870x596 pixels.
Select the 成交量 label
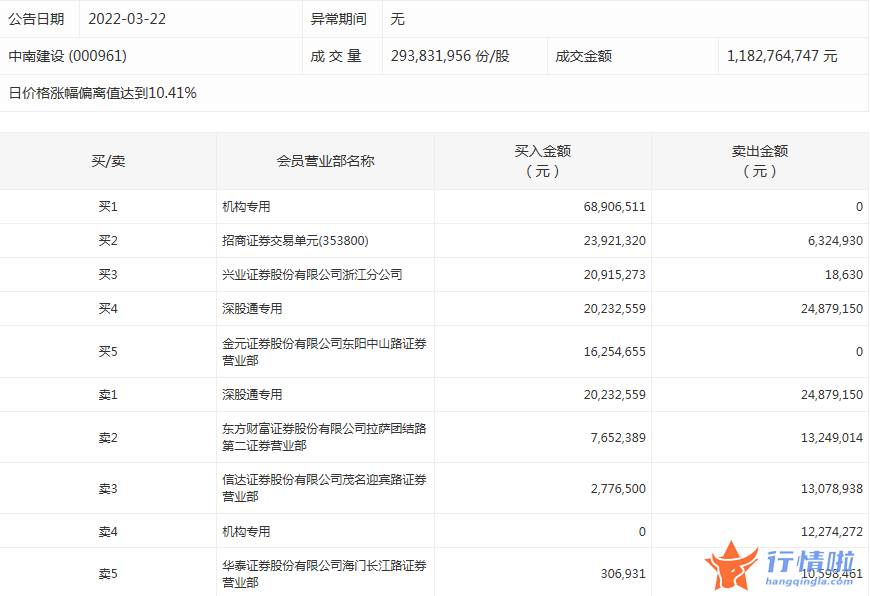click(x=336, y=56)
